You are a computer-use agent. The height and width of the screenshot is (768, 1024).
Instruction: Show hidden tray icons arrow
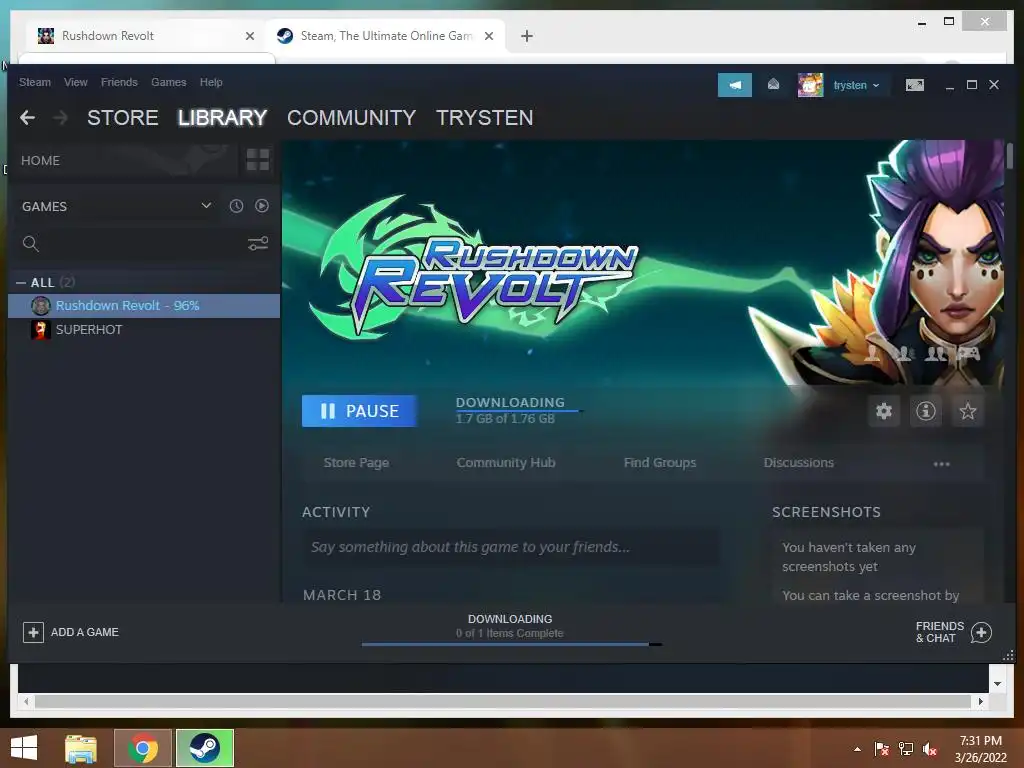[x=857, y=749]
